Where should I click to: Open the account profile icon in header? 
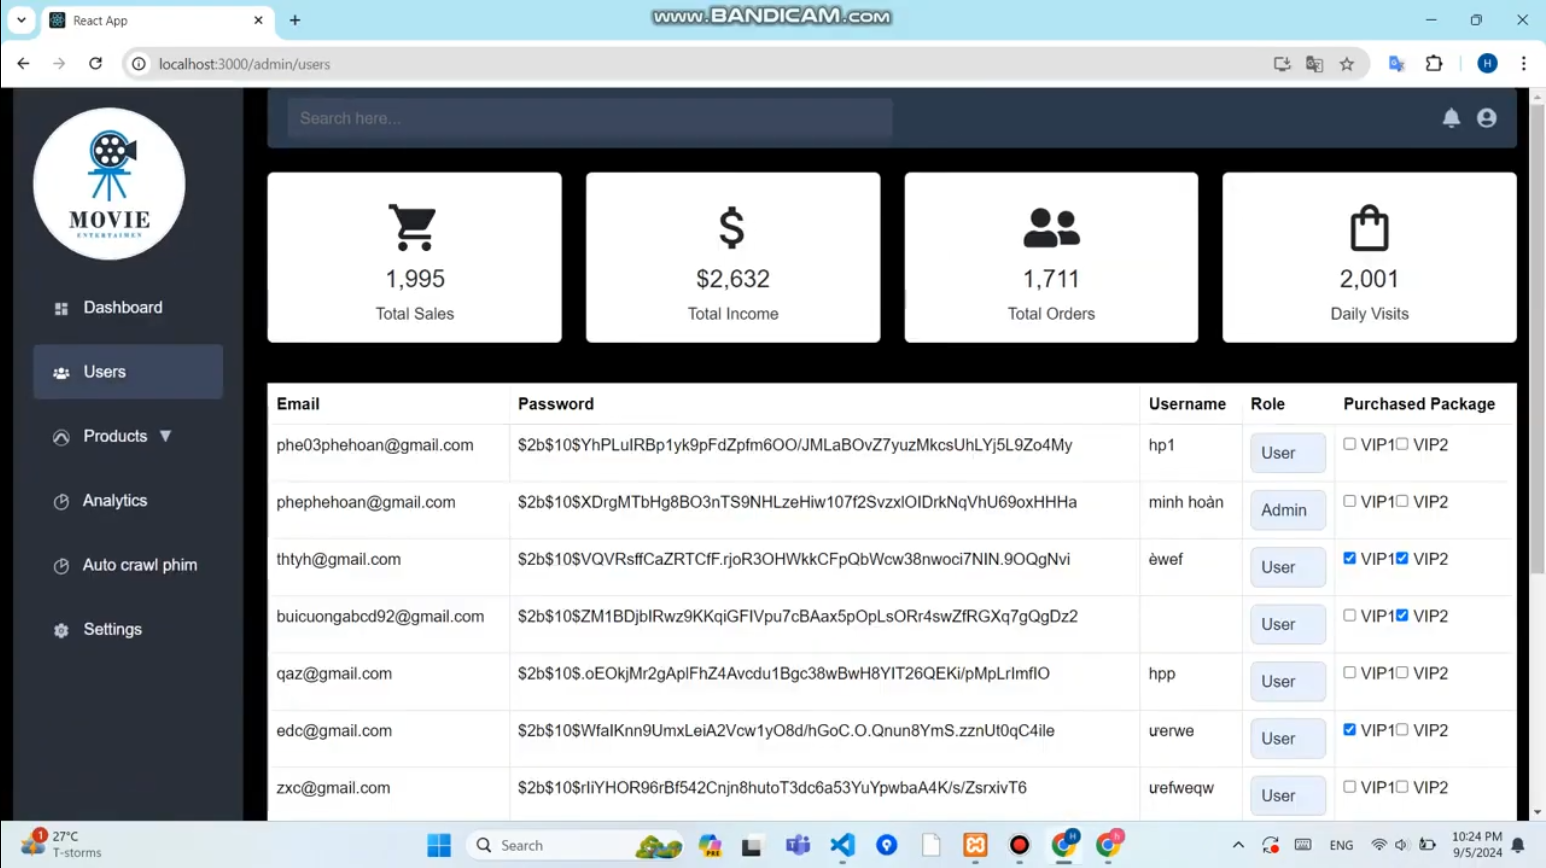pos(1487,118)
